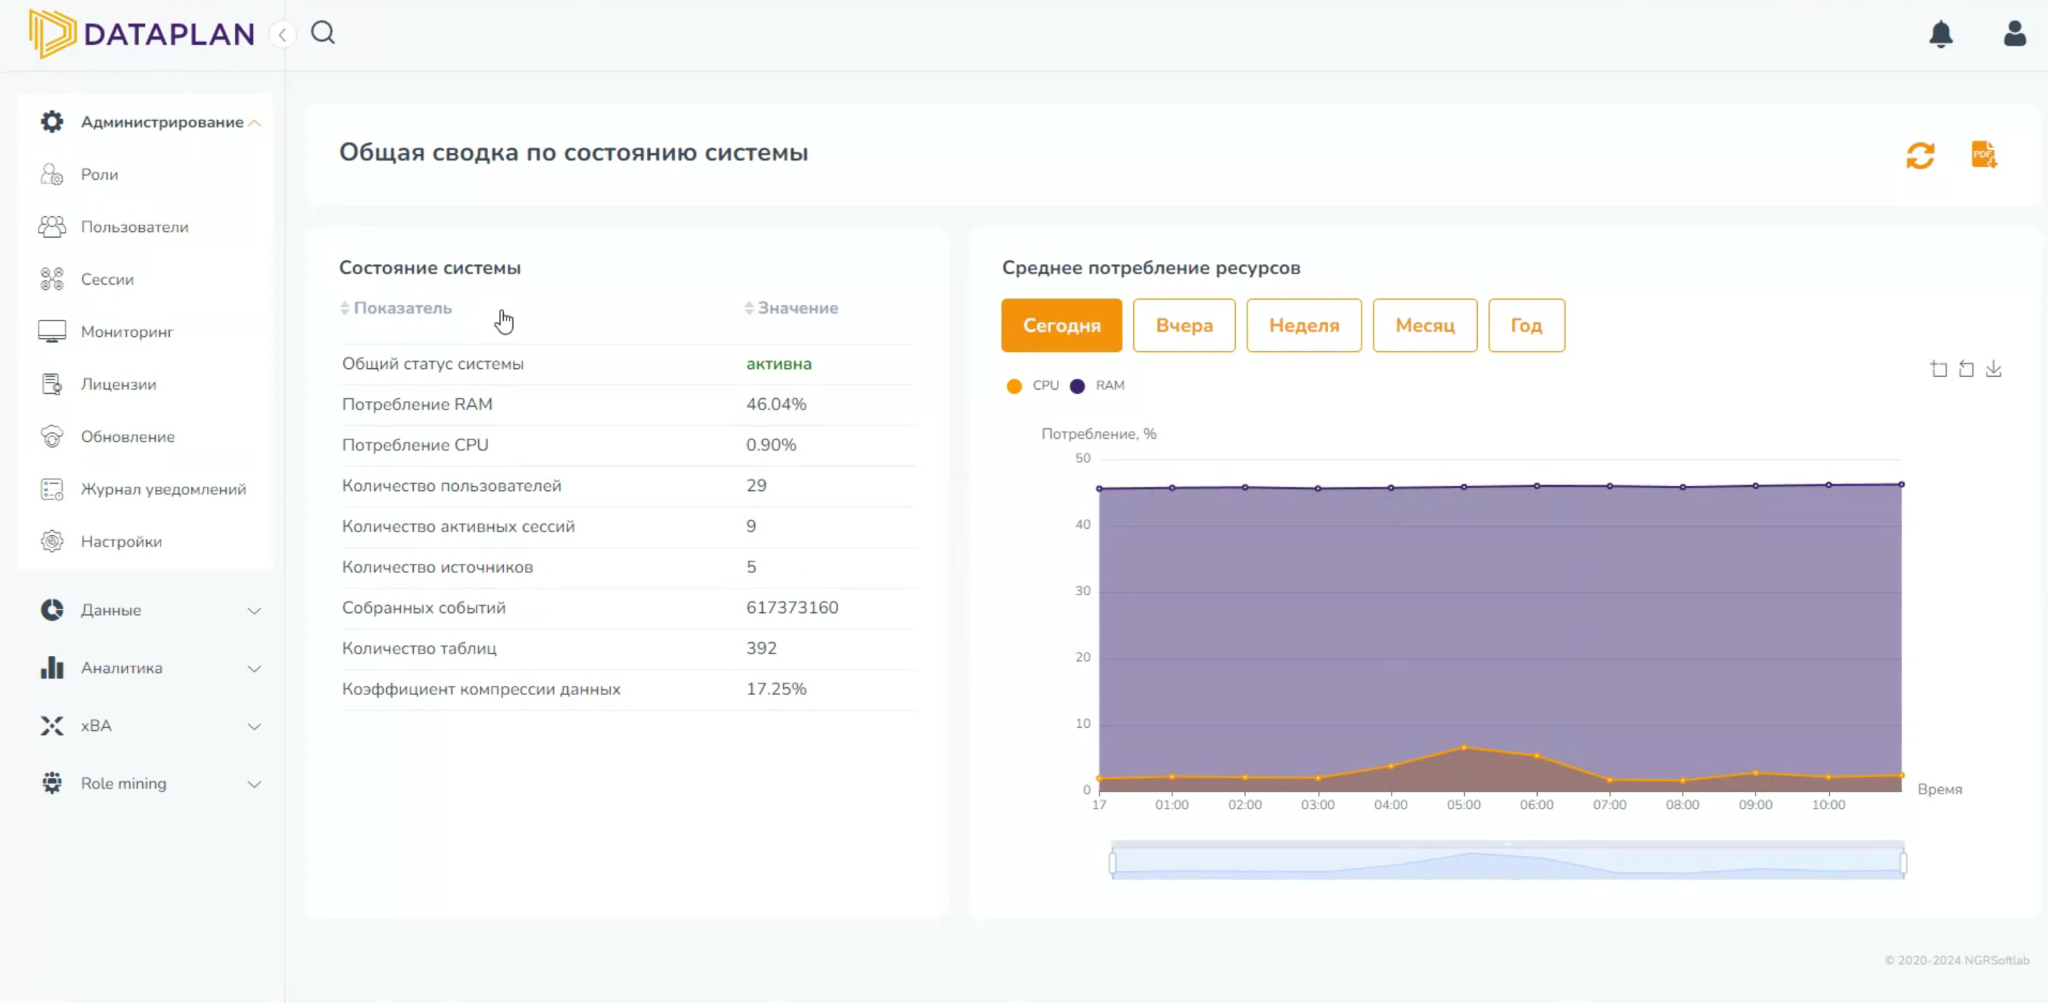The image size is (2048, 1003).
Task: Expand the Данные menu section
Action: point(150,610)
